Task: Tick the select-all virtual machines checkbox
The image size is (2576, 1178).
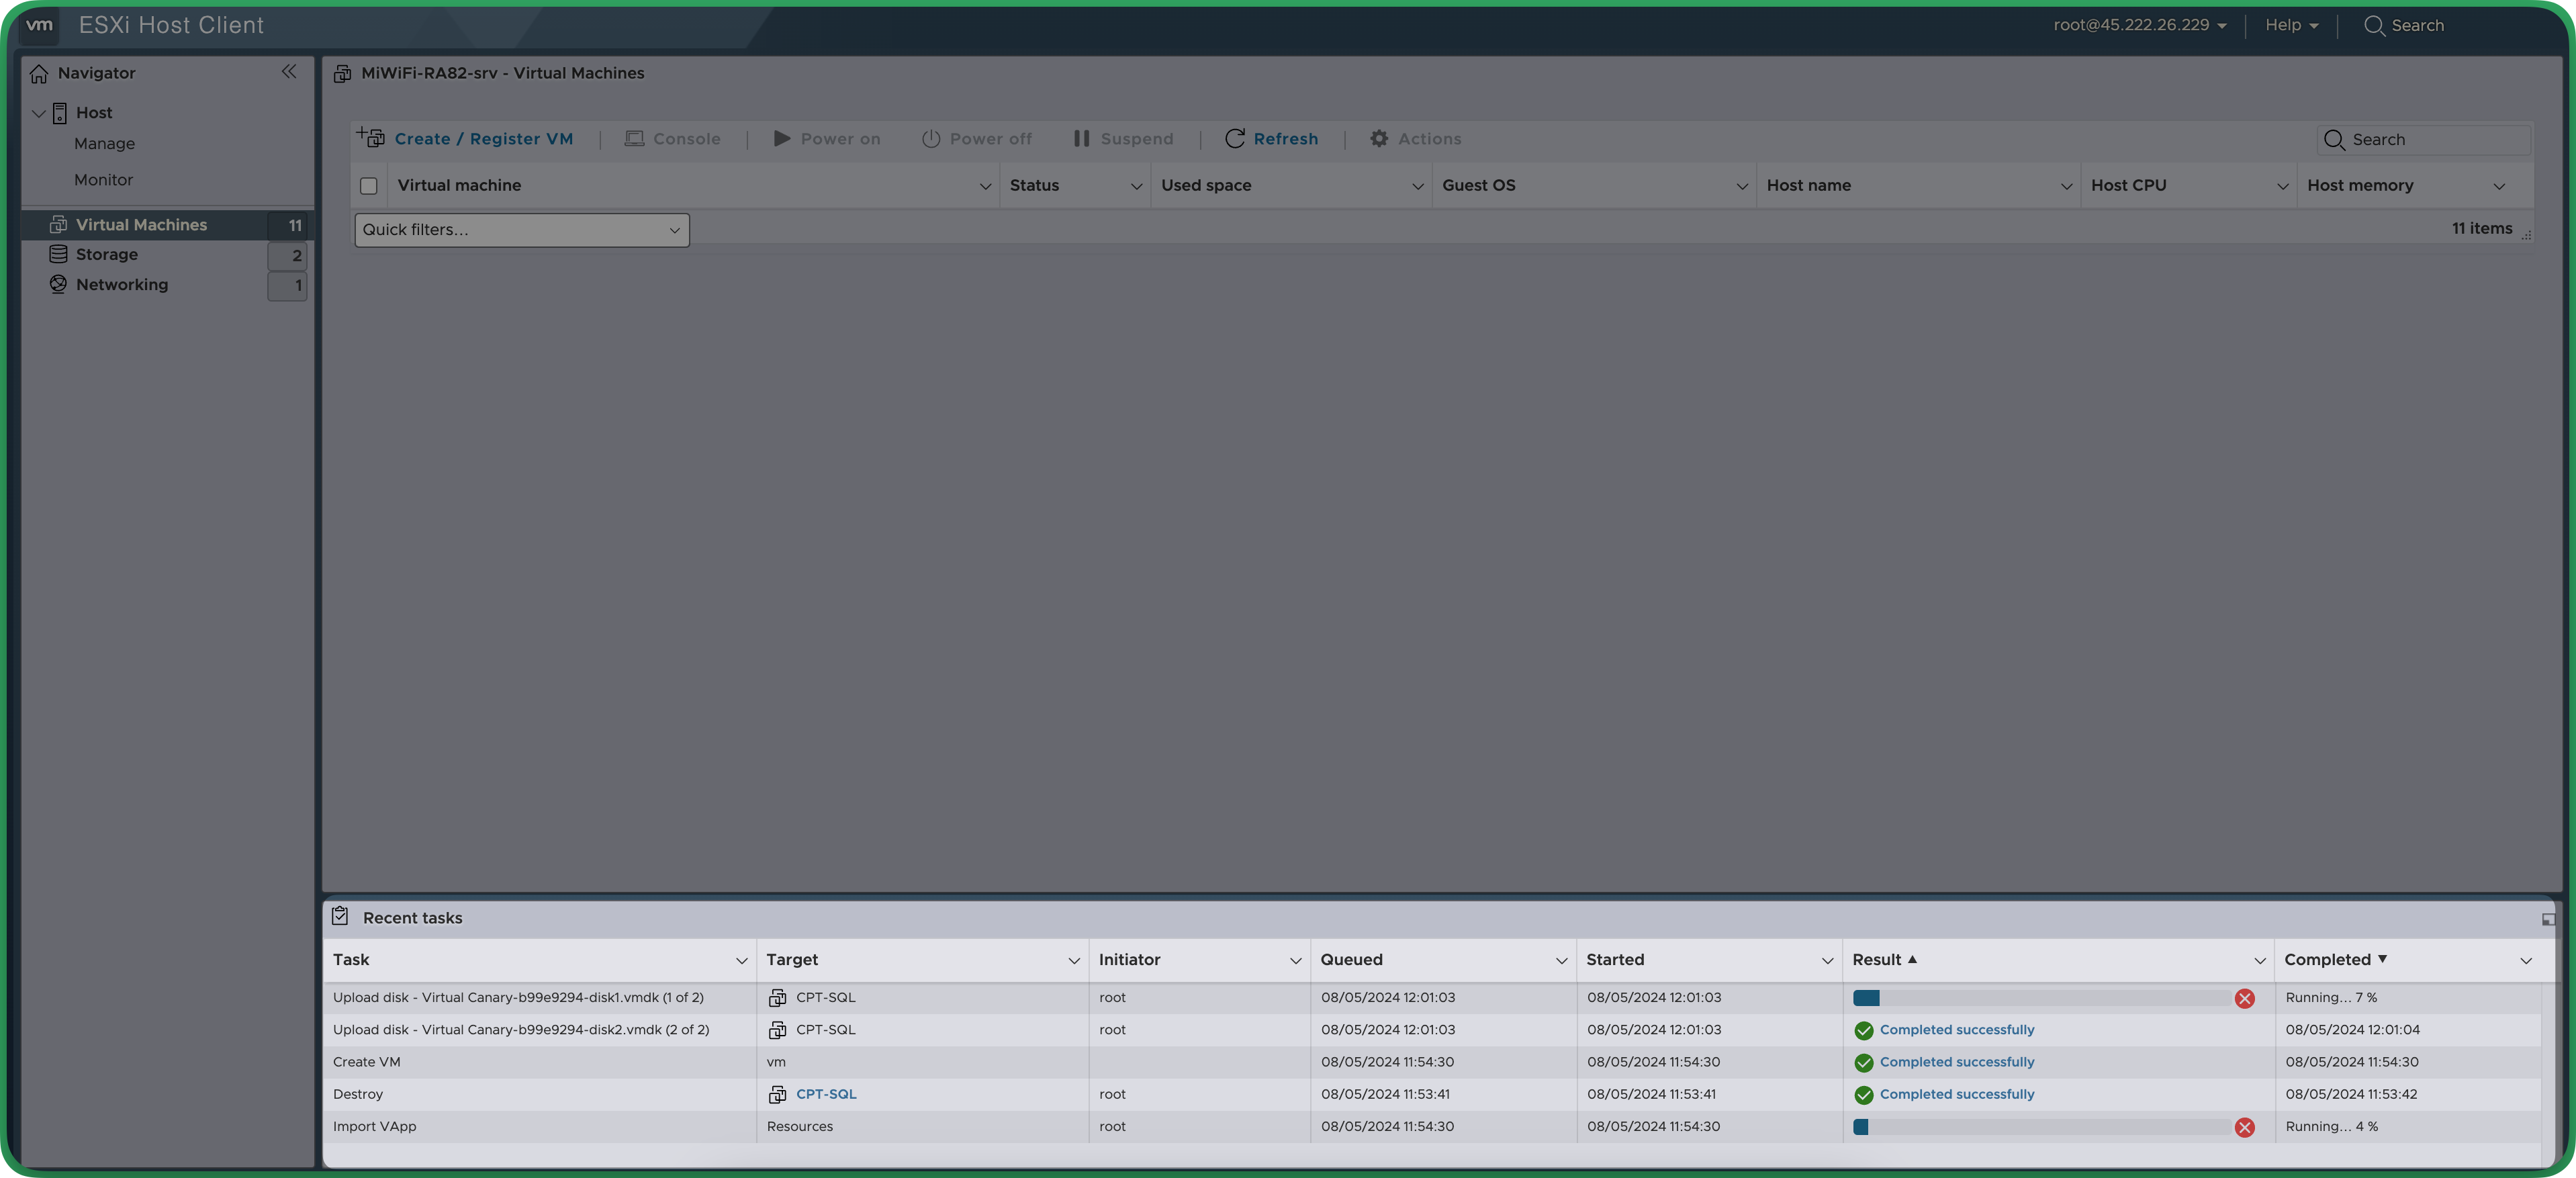Action: pos(369,186)
